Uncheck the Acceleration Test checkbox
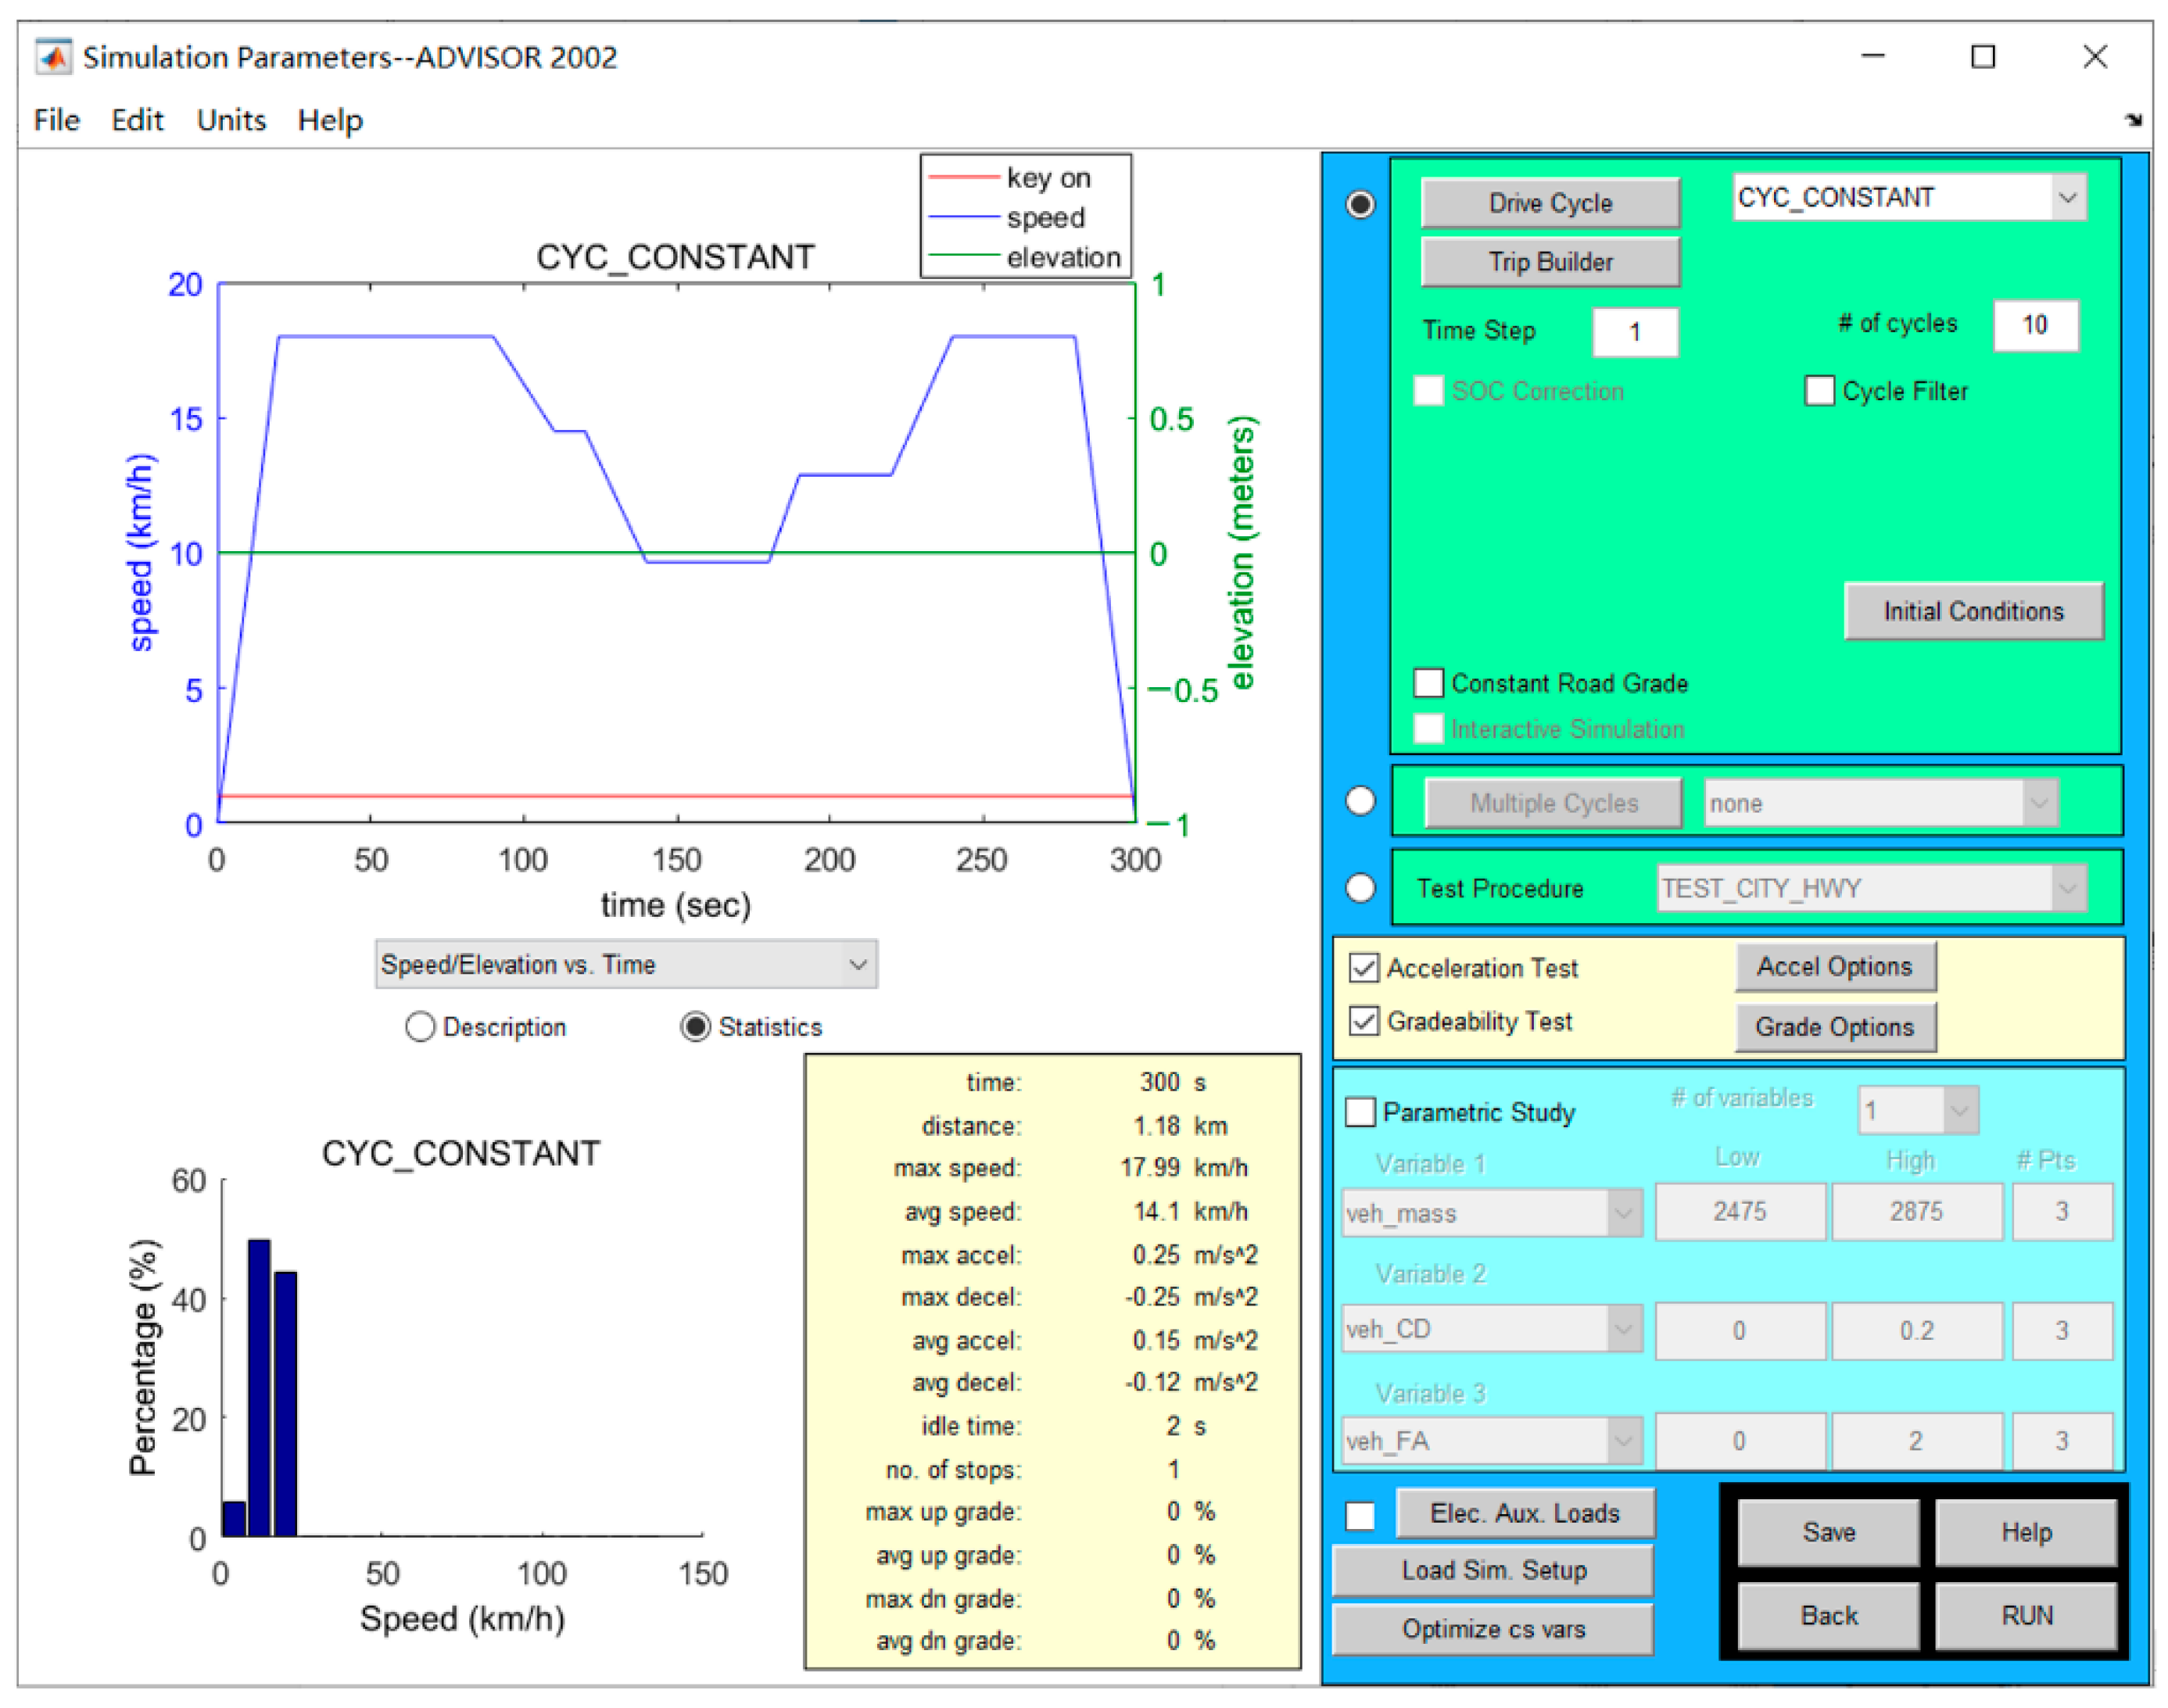 [x=1364, y=967]
